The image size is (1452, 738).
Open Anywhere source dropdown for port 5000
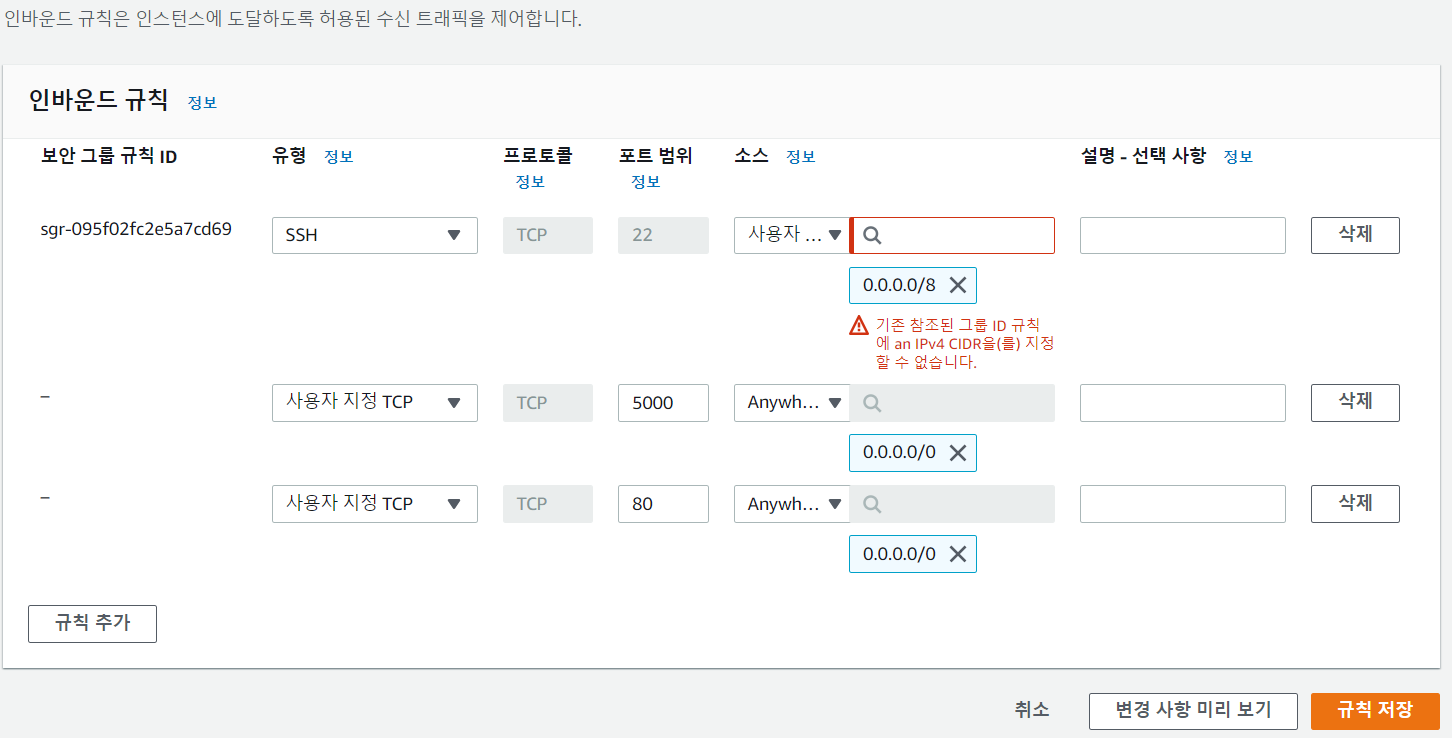tap(792, 402)
